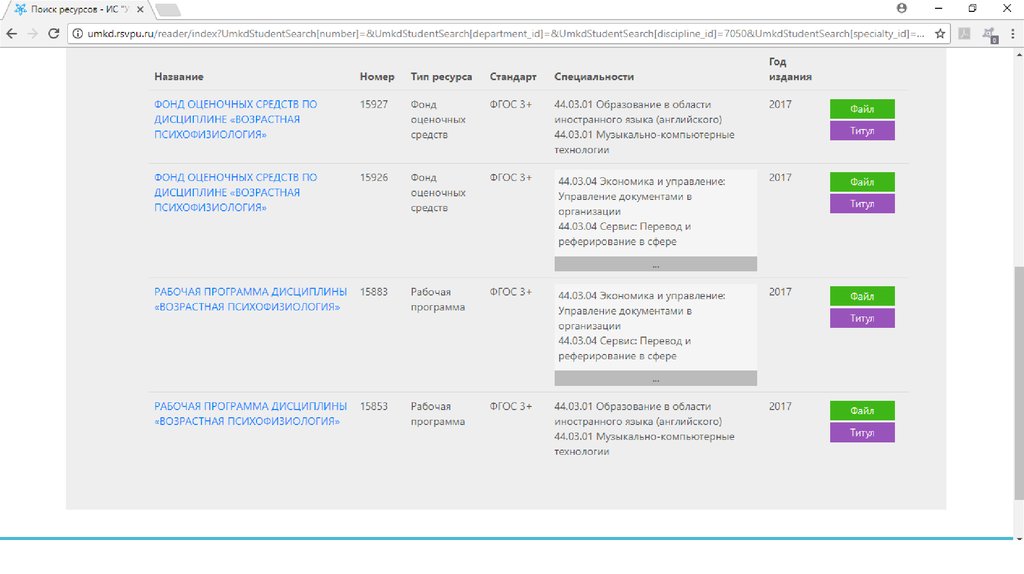Open the 'Рабочая программа дисциплины' link, number 15883
This screenshot has height=574, width=1024.
tap(251, 299)
